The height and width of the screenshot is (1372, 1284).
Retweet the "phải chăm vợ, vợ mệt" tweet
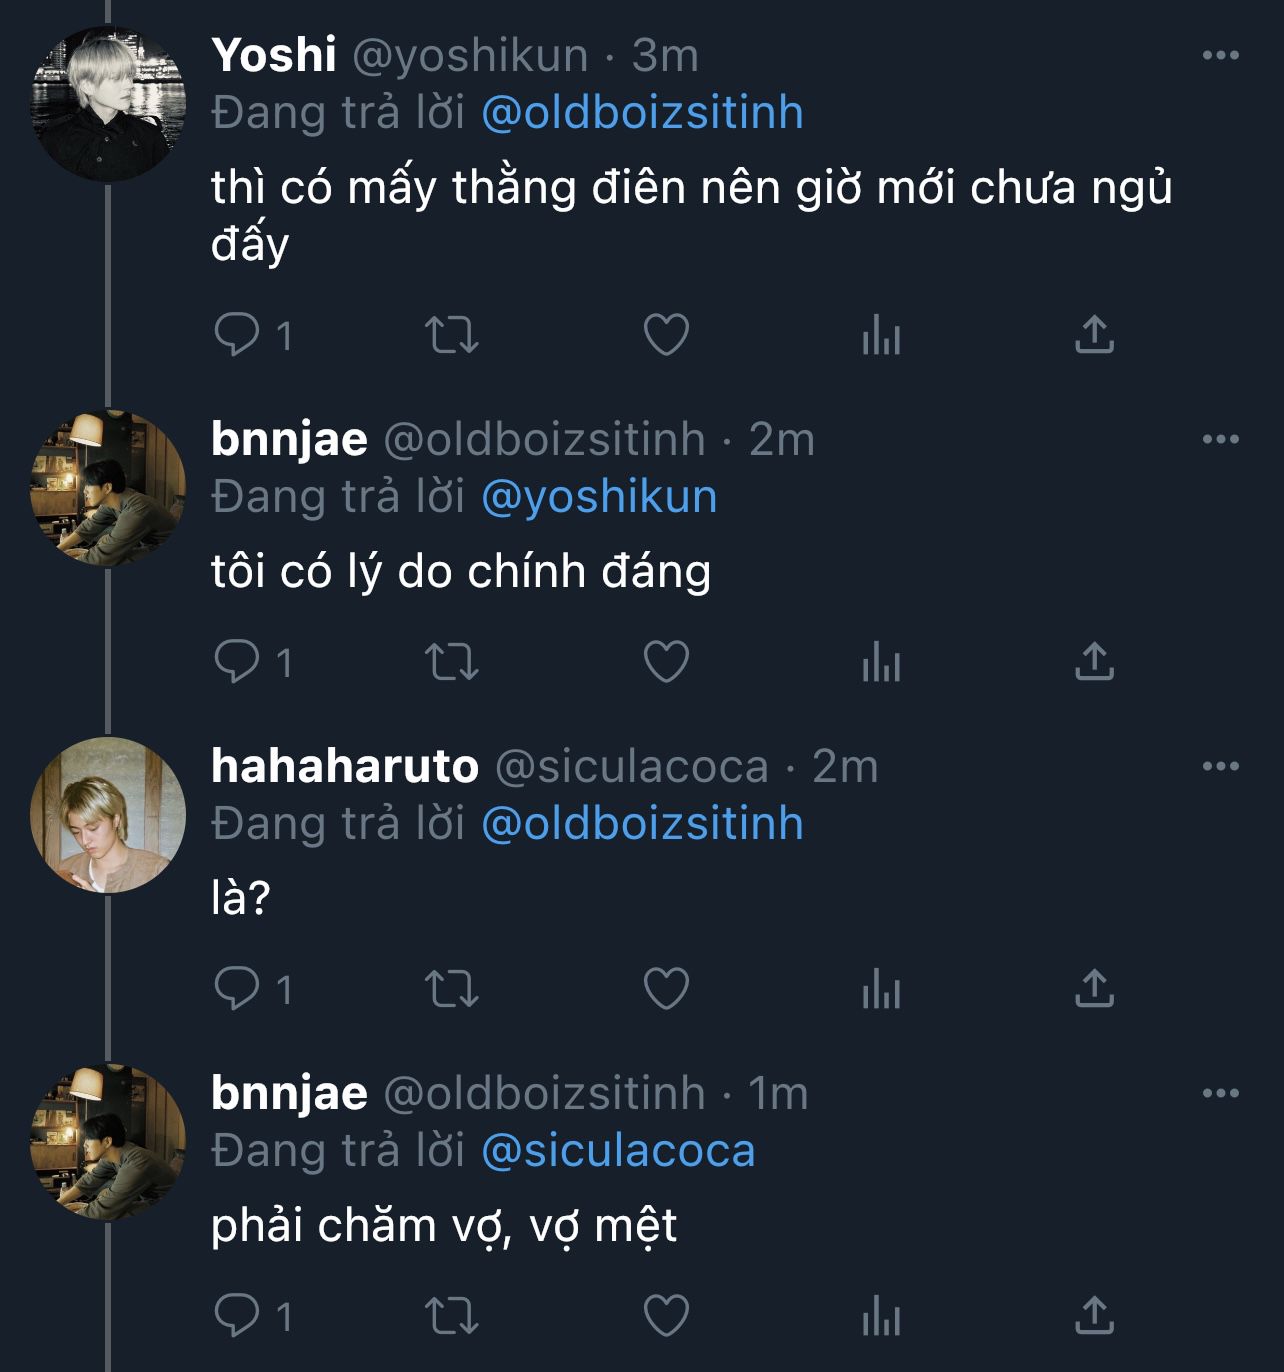click(x=452, y=1316)
